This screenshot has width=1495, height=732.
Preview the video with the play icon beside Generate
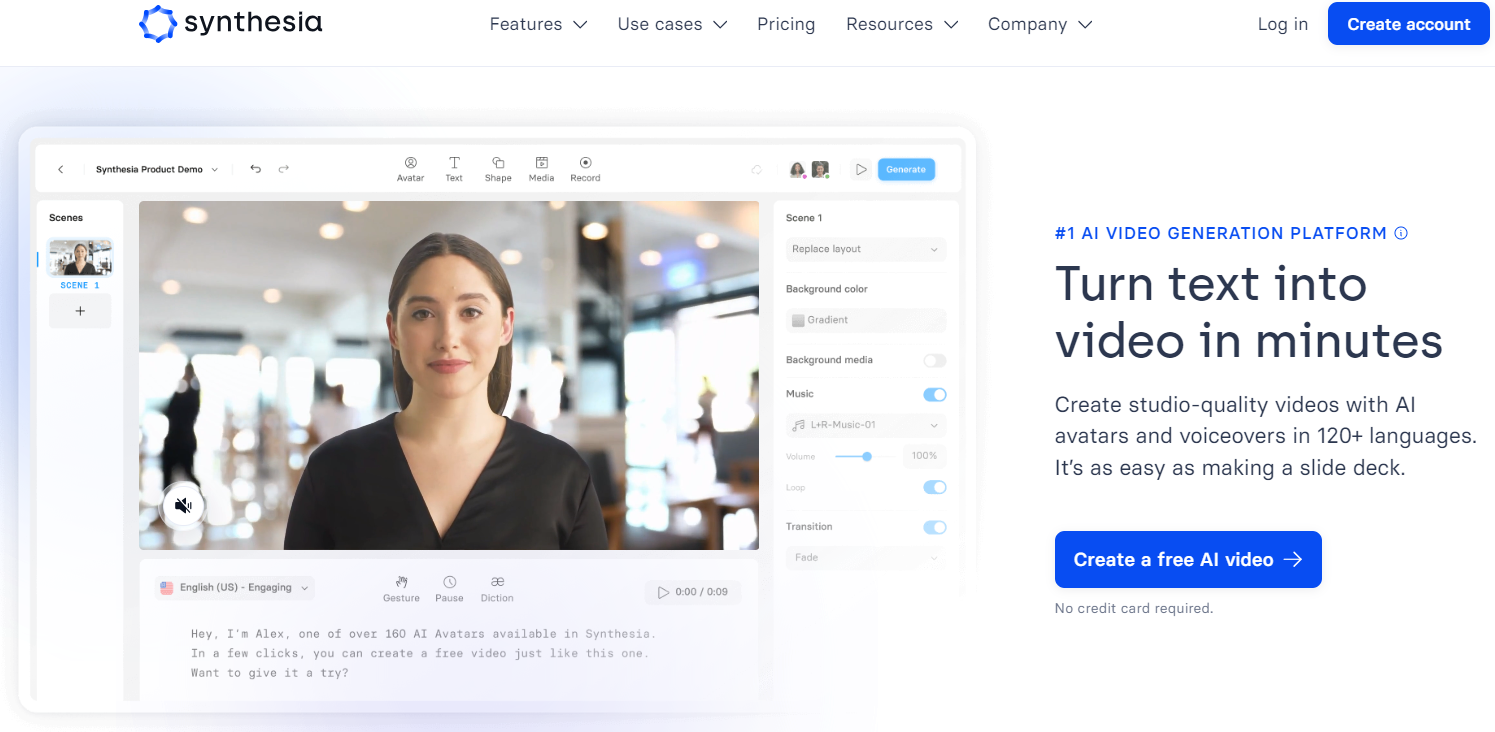pyautogui.click(x=861, y=170)
